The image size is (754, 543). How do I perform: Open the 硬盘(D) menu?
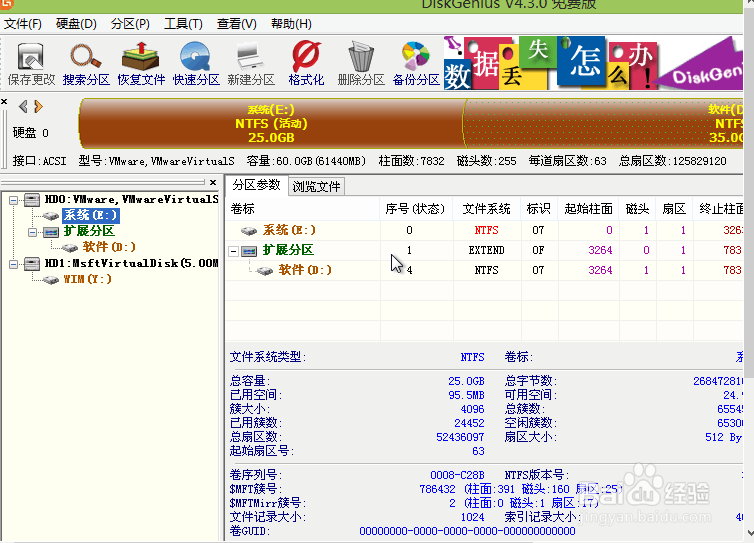click(76, 24)
